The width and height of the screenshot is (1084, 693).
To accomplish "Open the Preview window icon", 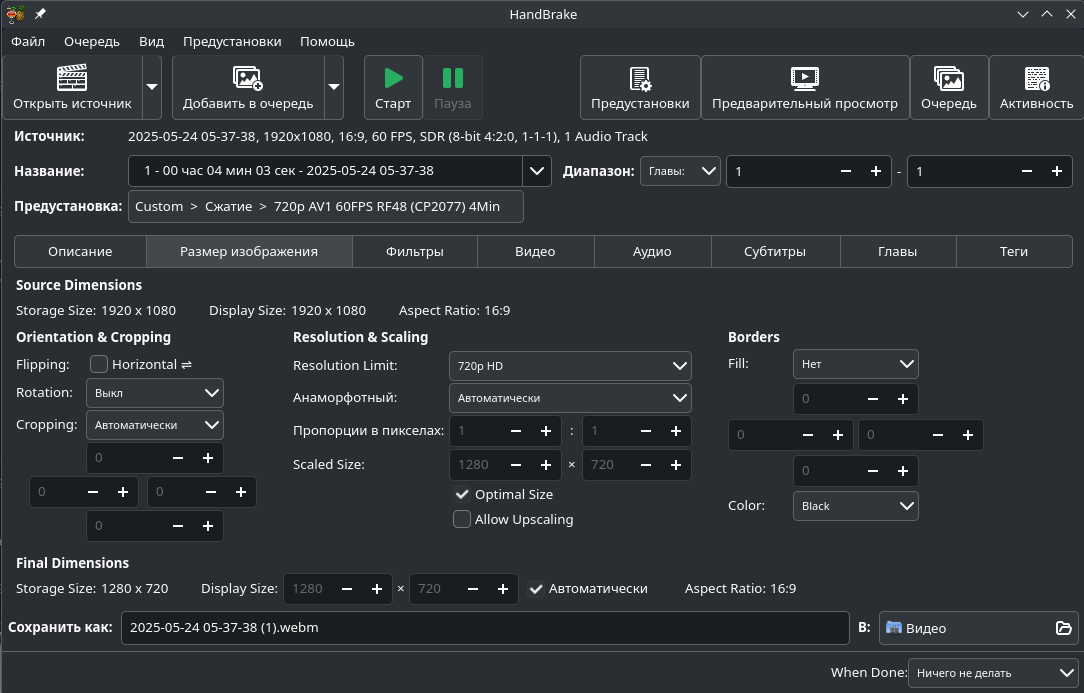I will pyautogui.click(x=805, y=78).
